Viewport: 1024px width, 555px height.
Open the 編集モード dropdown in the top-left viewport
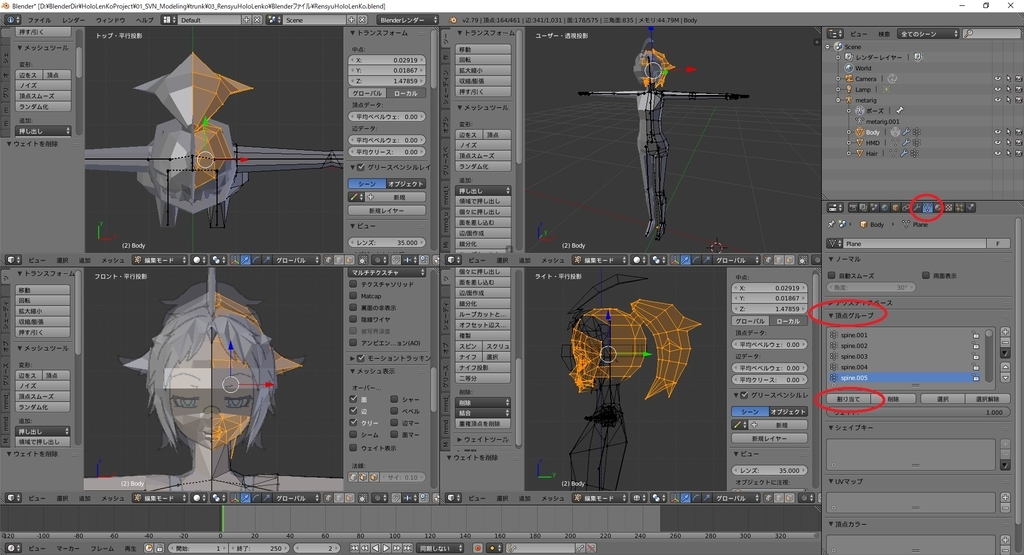pyautogui.click(x=160, y=260)
